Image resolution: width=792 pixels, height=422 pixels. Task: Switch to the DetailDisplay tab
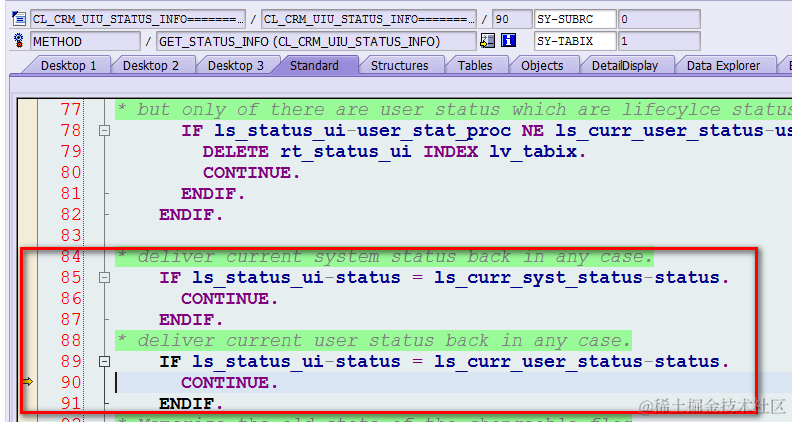pos(625,66)
